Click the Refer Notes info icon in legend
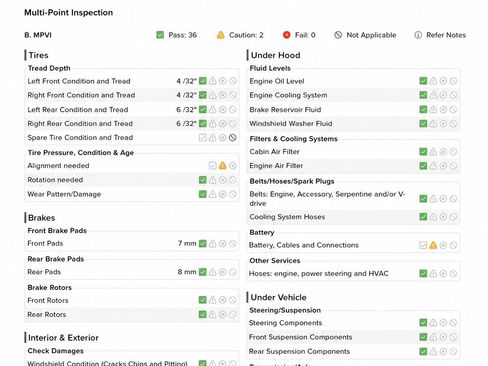The height and width of the screenshot is (366, 488). 418,35
